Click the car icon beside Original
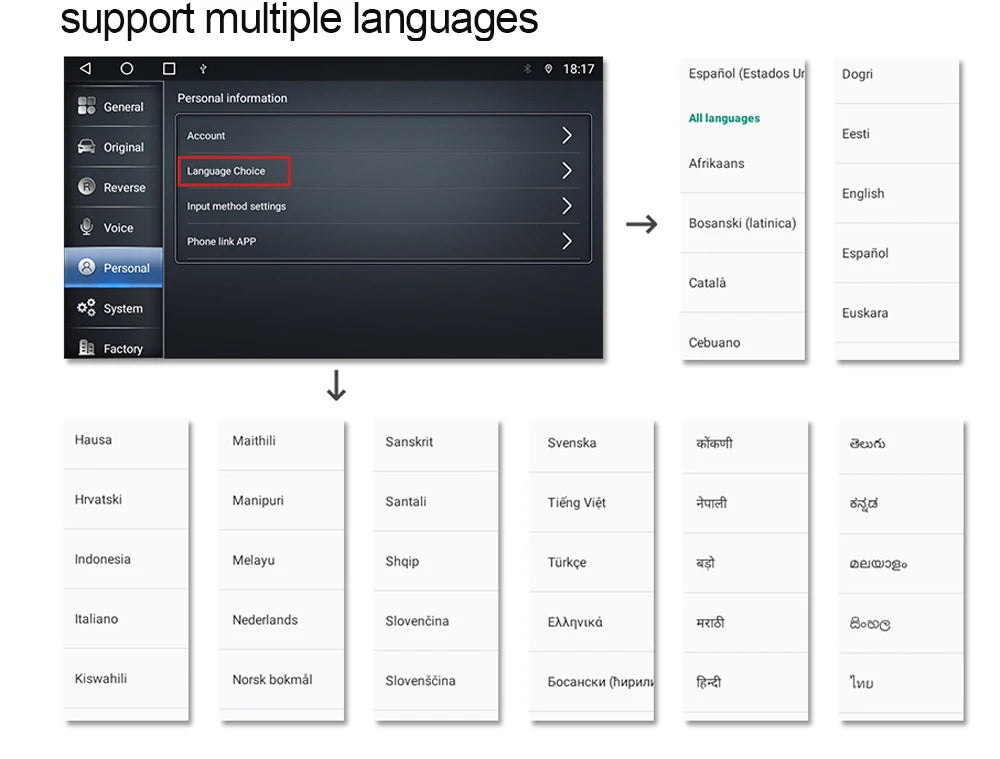Screen dimensions: 1000x759 pos(87,147)
